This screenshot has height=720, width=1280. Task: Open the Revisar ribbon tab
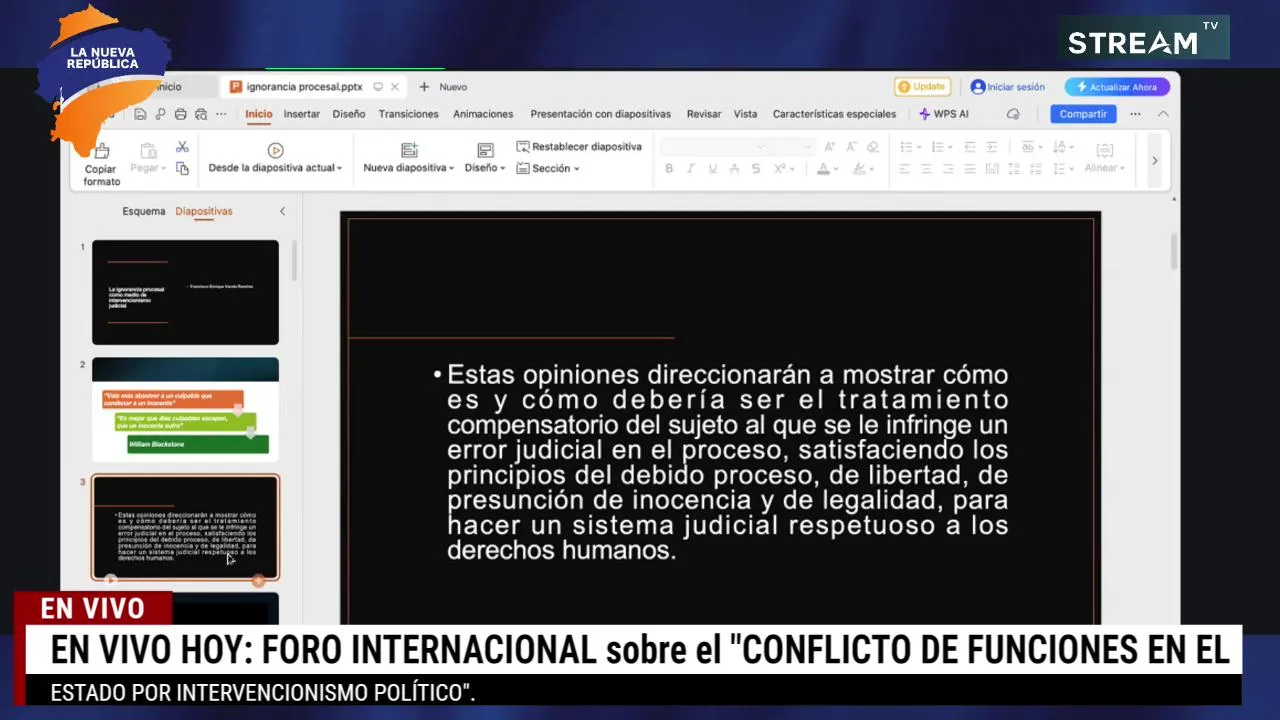(x=703, y=114)
